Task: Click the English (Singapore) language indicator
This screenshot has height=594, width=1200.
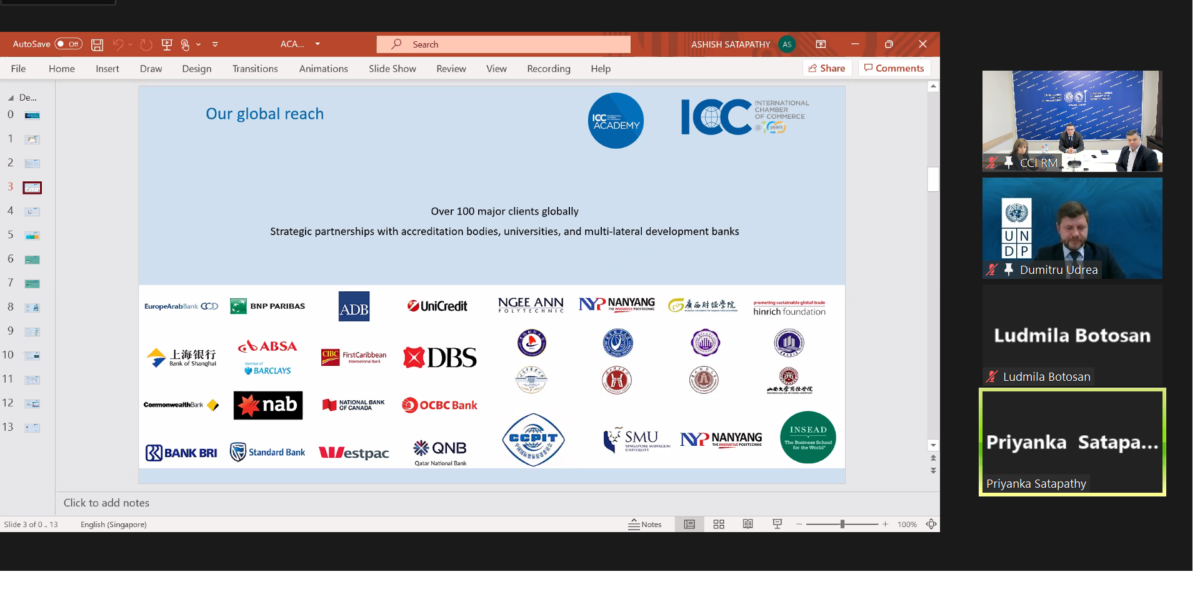Action: pos(114,524)
